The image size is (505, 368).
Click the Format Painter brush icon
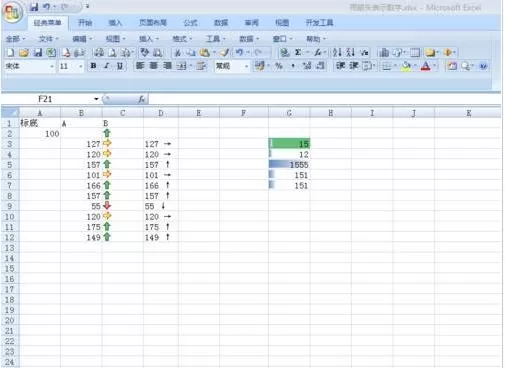coord(225,52)
